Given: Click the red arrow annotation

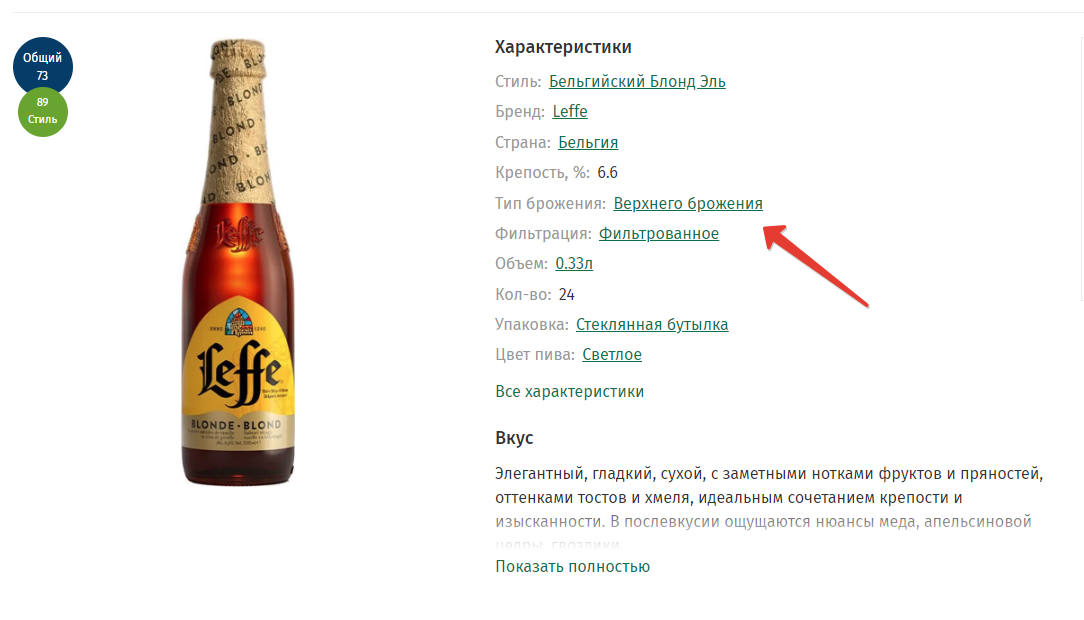Looking at the screenshot, I should tap(815, 265).
